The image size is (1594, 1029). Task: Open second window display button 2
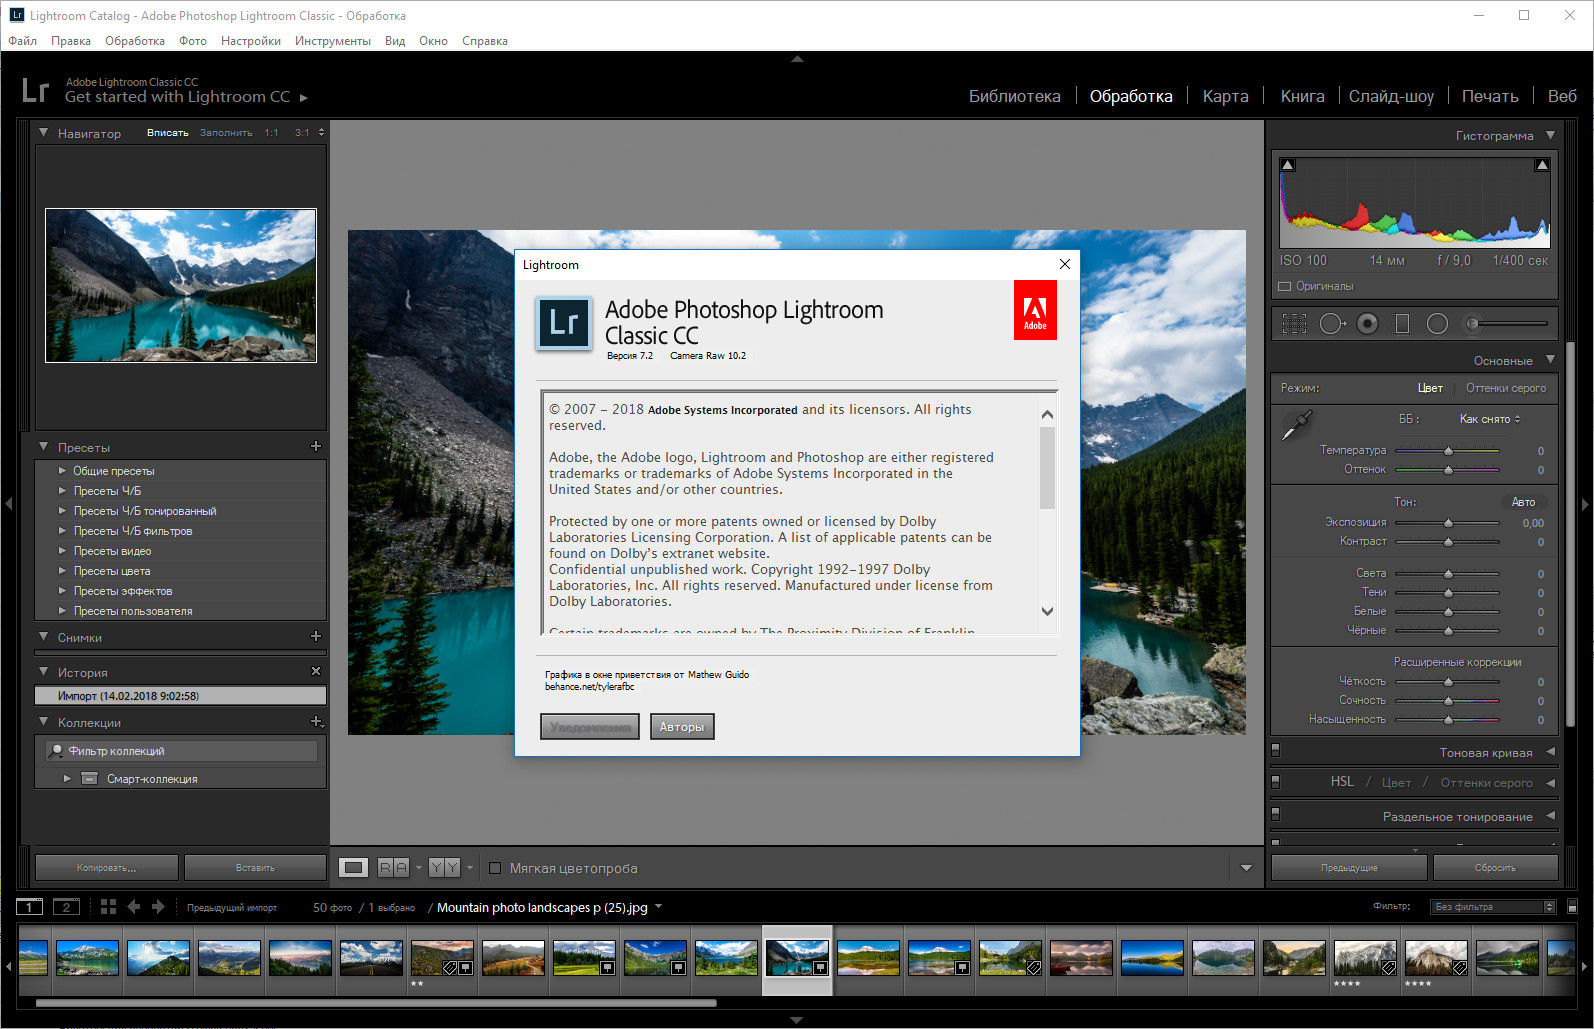66,907
